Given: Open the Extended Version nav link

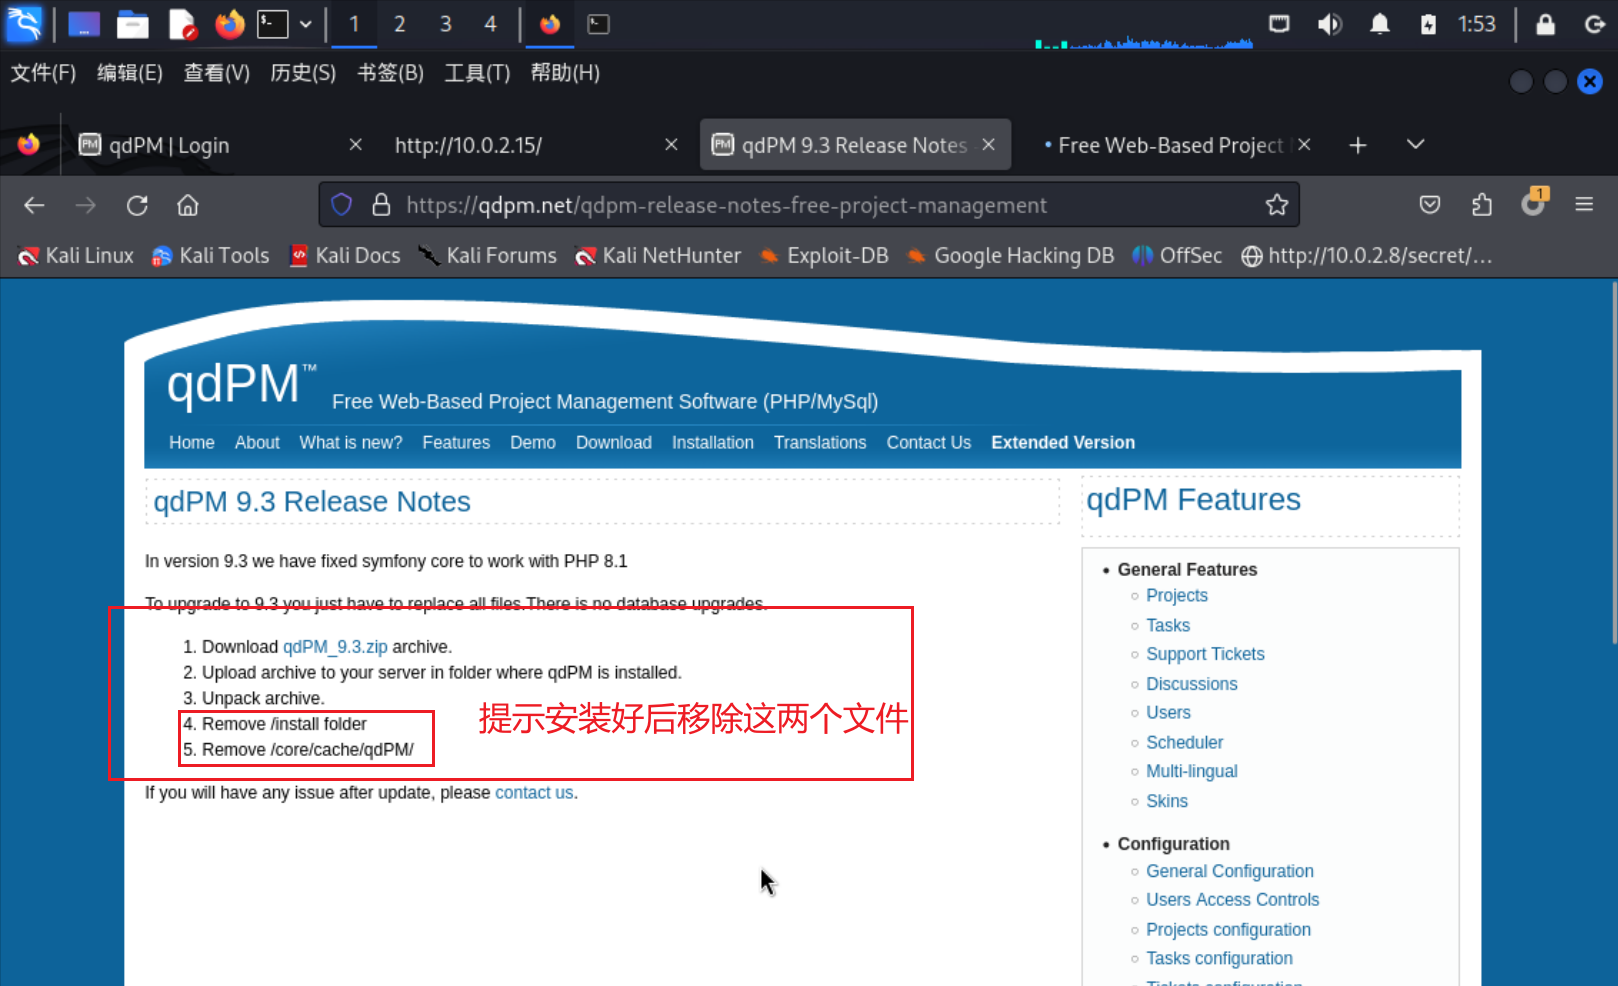Looking at the screenshot, I should 1063,442.
